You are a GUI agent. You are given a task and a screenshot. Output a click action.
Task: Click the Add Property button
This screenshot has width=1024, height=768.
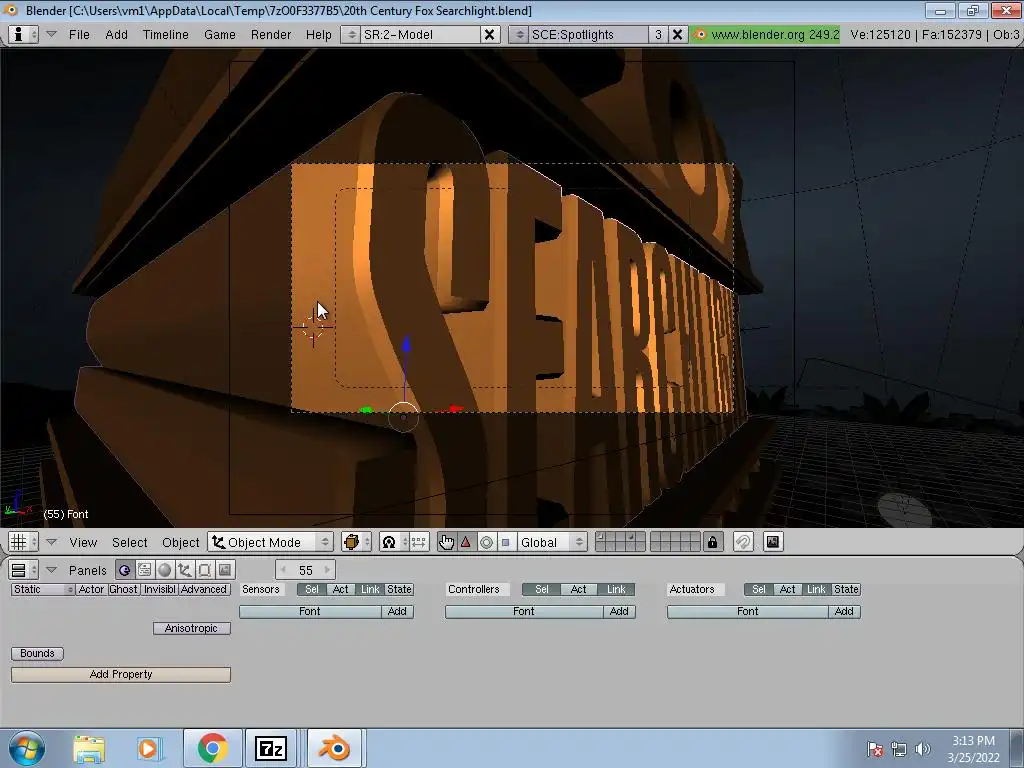[121, 675]
